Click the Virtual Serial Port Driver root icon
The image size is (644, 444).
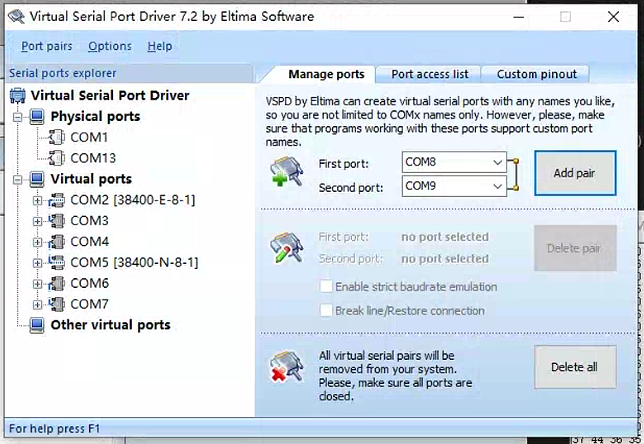point(18,95)
